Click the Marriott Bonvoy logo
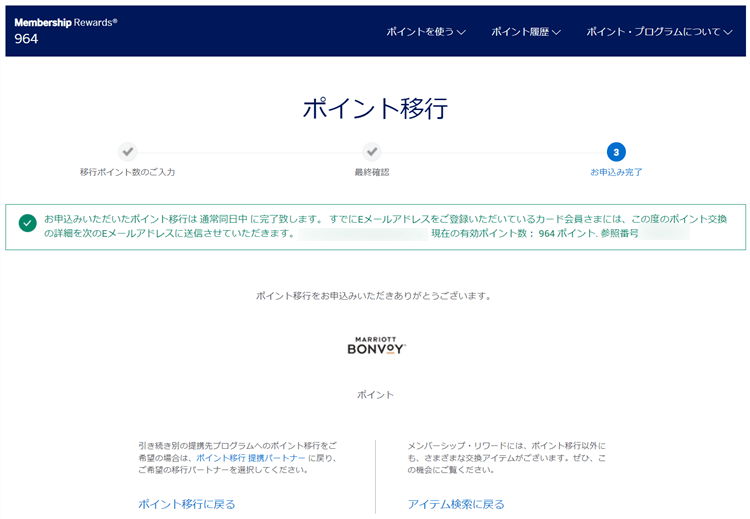The width and height of the screenshot is (750, 519). coord(375,345)
